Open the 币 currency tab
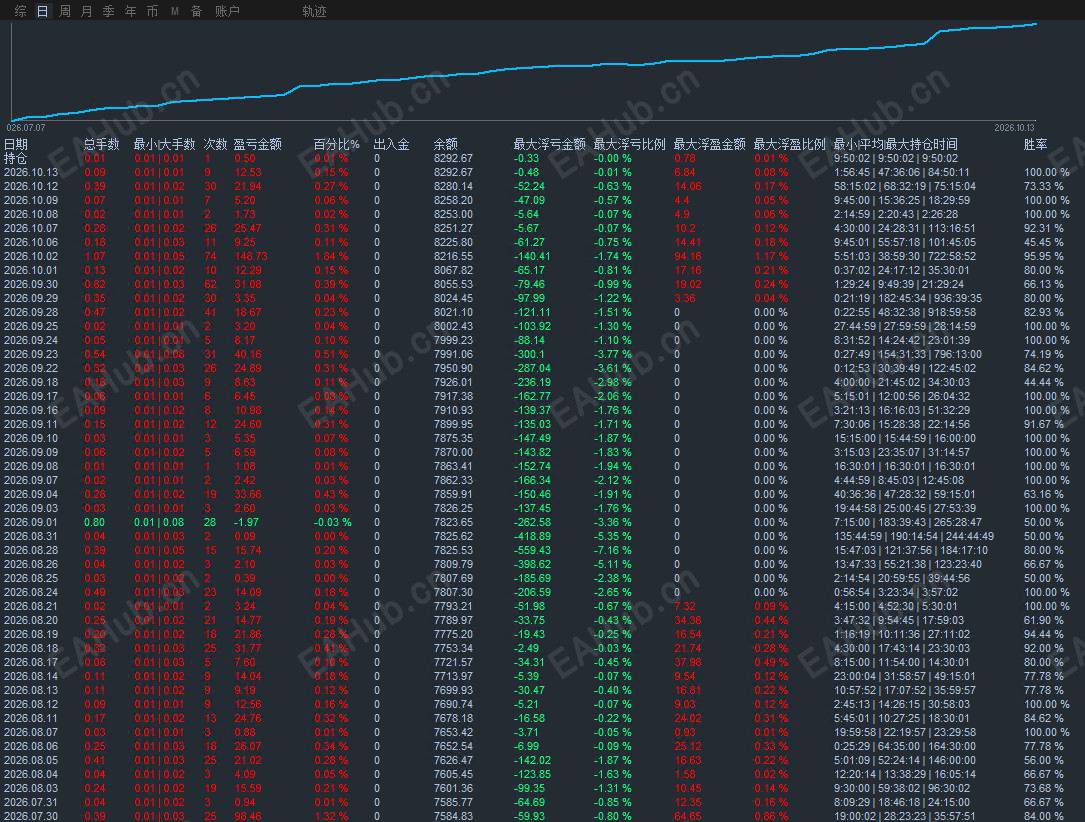Screen dimensions: 1085x822 (152, 11)
